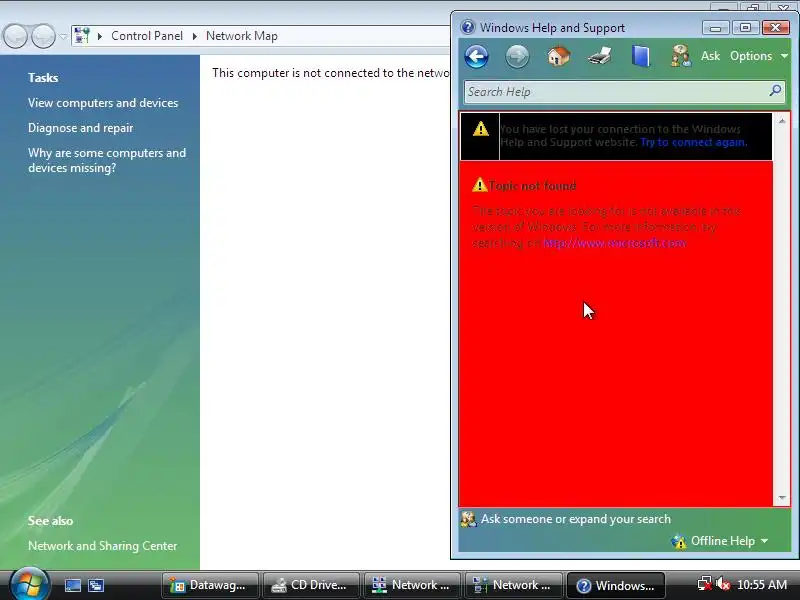The image size is (800, 600).
Task: Click the Search Help text field
Action: 616,92
